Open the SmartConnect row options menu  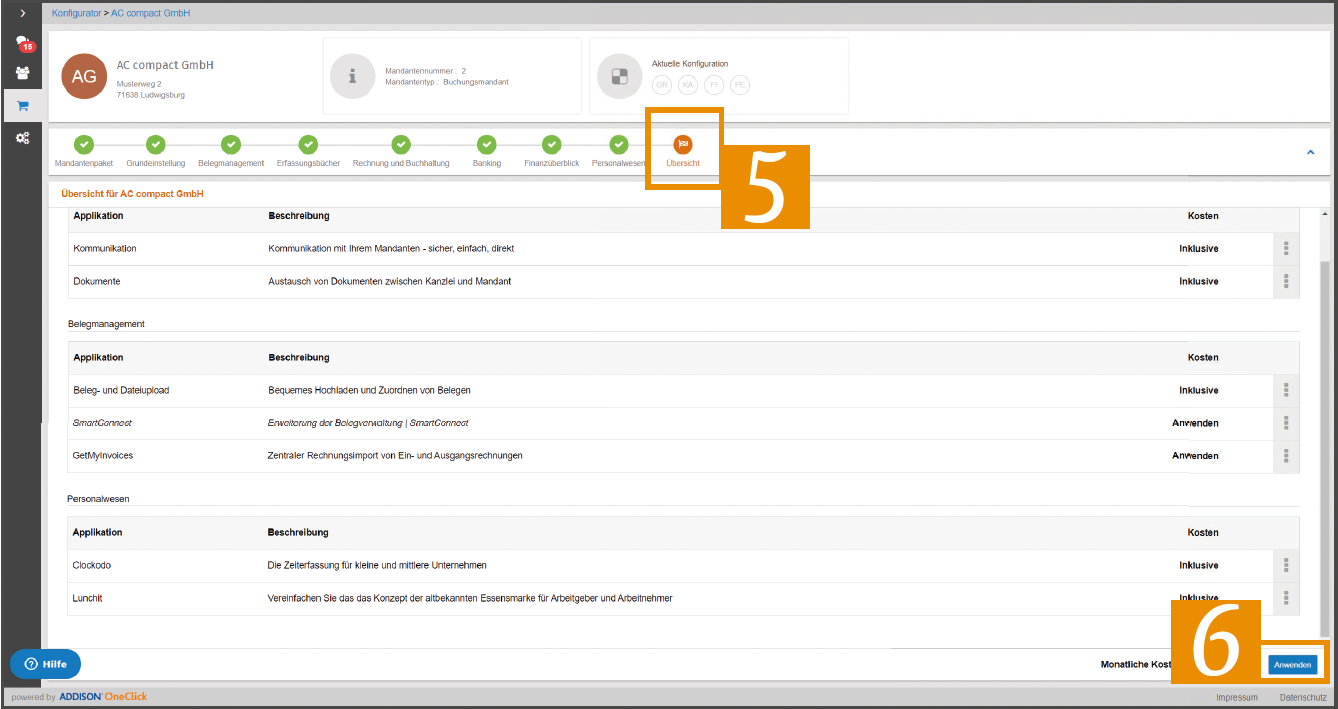coord(1286,423)
